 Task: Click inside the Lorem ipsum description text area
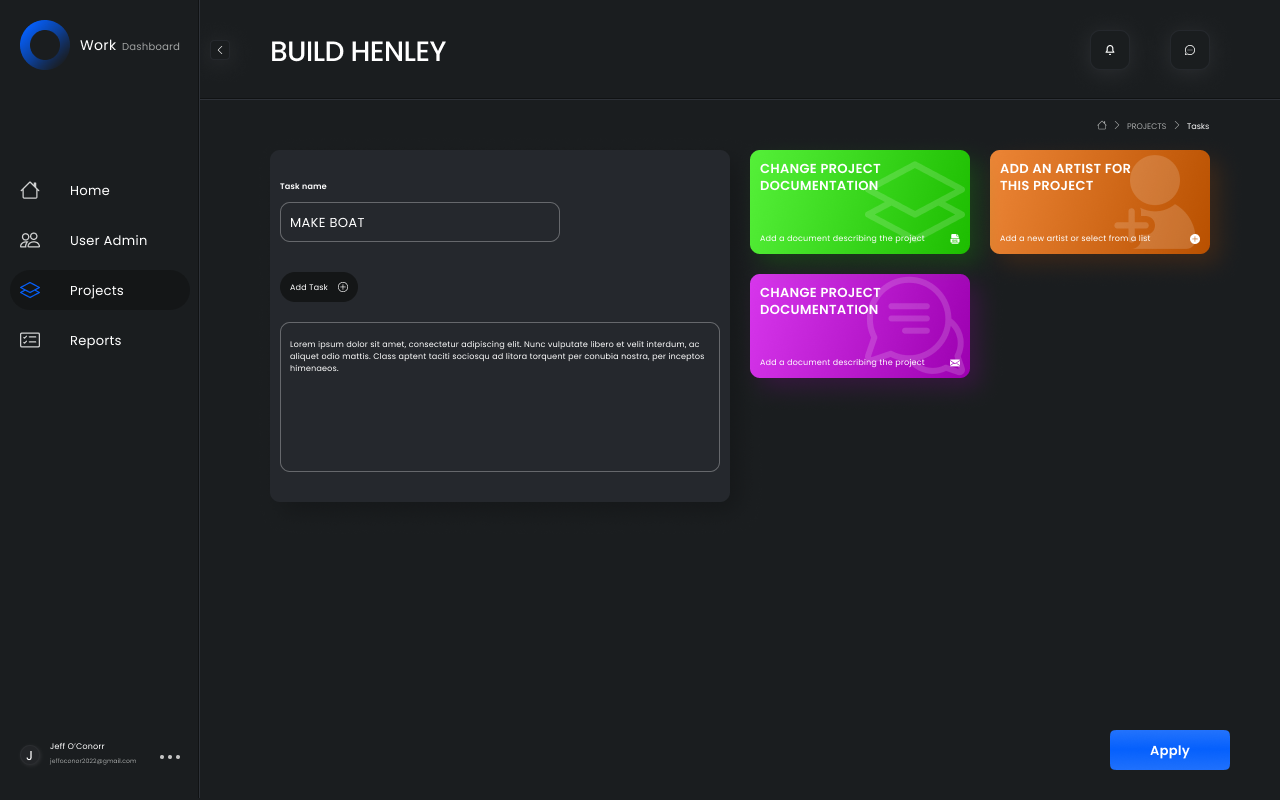[x=500, y=397]
